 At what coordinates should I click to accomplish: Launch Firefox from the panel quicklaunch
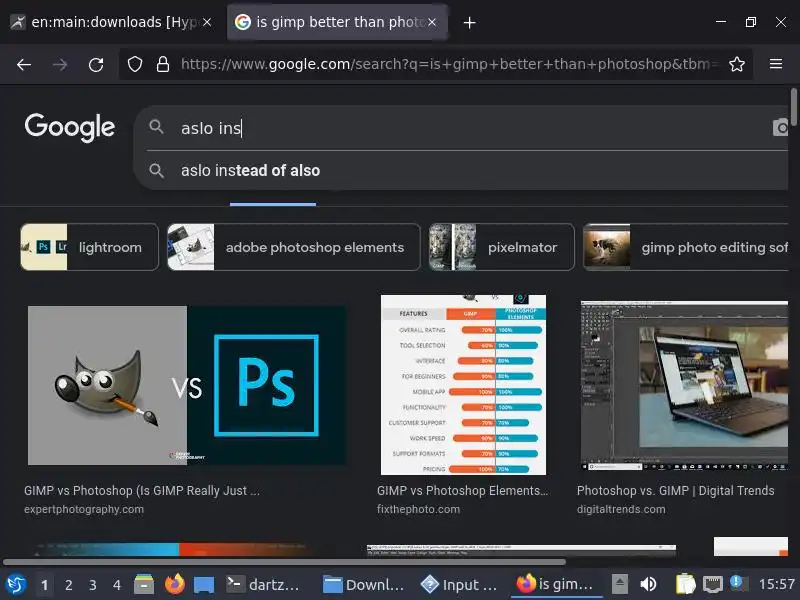(174, 584)
